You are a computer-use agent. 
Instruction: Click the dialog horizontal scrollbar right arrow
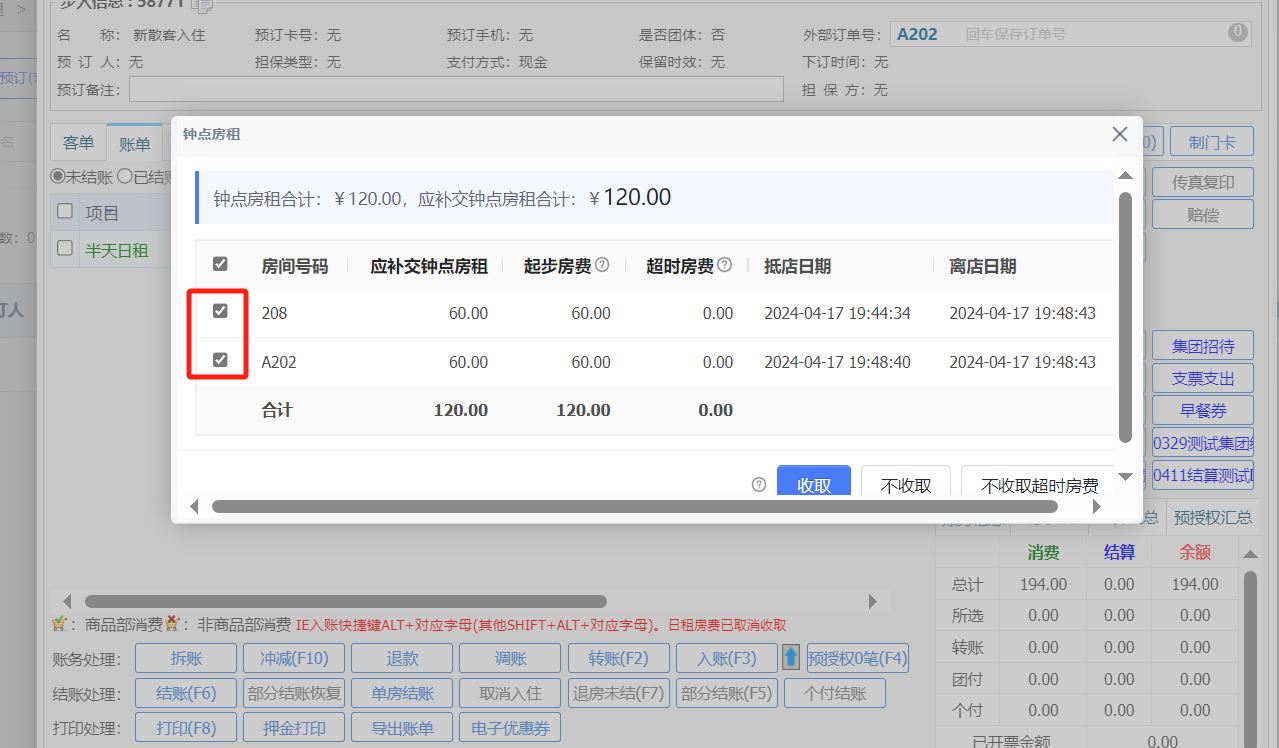[1096, 507]
